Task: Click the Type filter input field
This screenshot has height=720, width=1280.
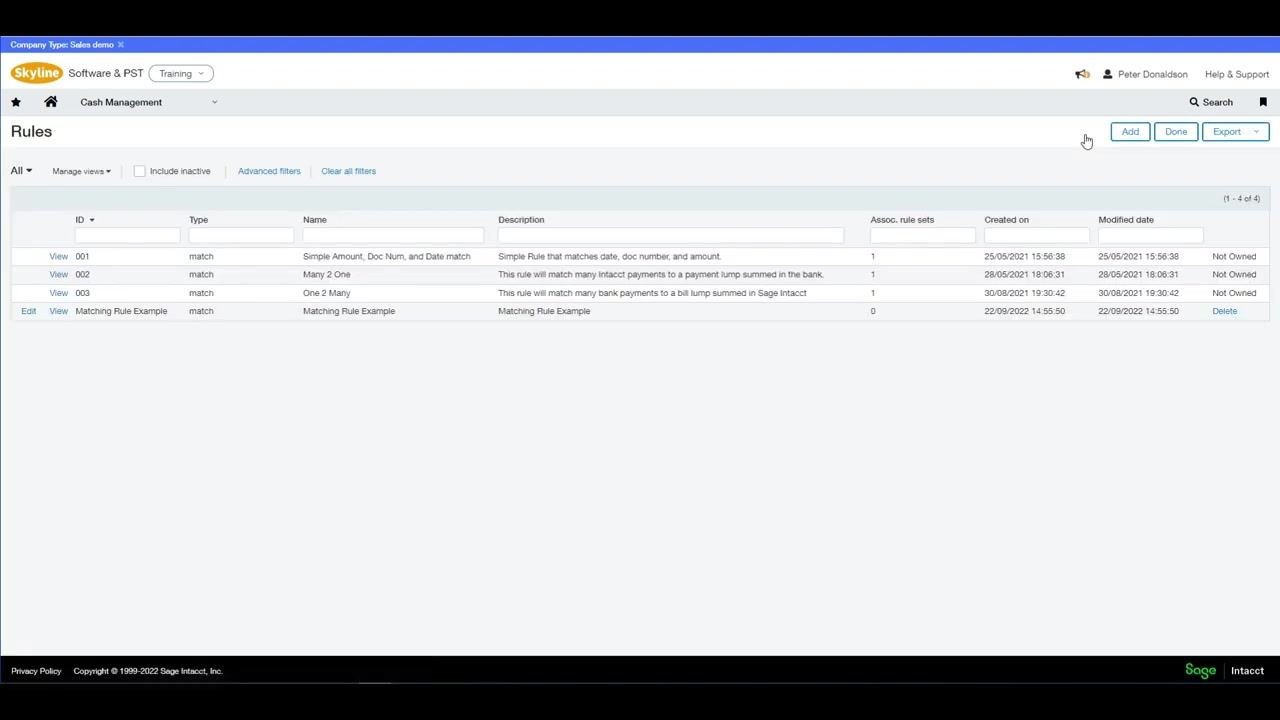Action: click(x=241, y=236)
